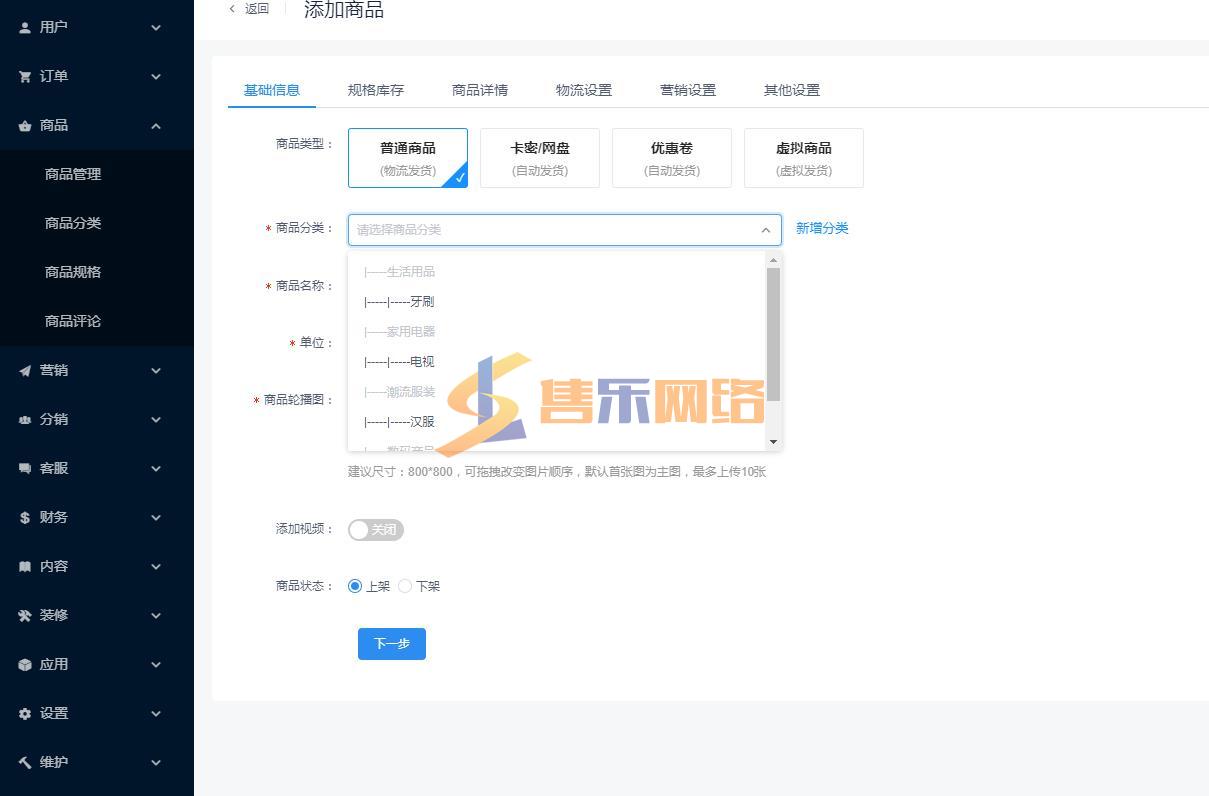Click the 返回 link
The width and height of the screenshot is (1209, 796).
257,9
